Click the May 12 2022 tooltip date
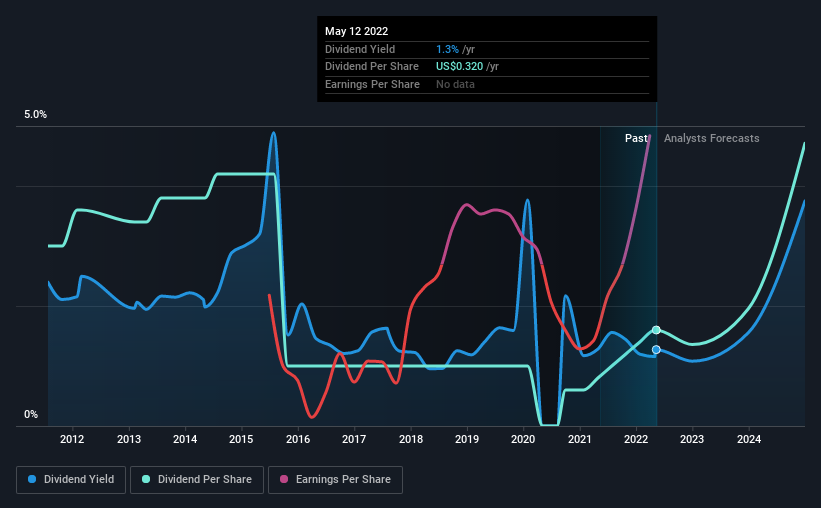The width and height of the screenshot is (821, 508). click(x=358, y=30)
